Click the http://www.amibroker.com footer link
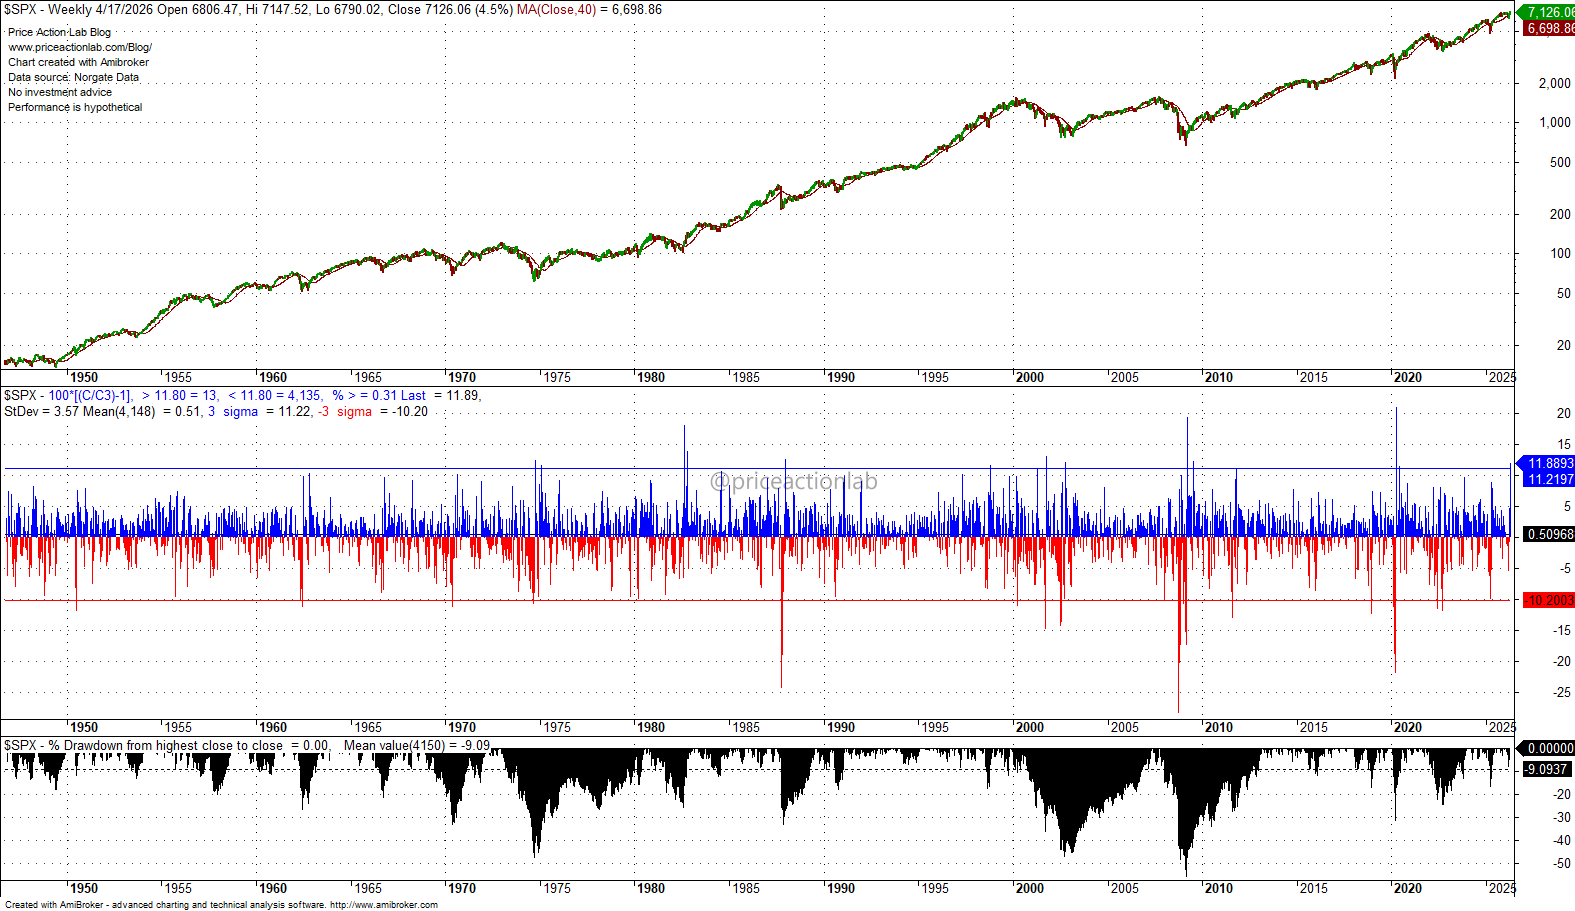Viewport: 1575px width, 911px height. point(384,905)
